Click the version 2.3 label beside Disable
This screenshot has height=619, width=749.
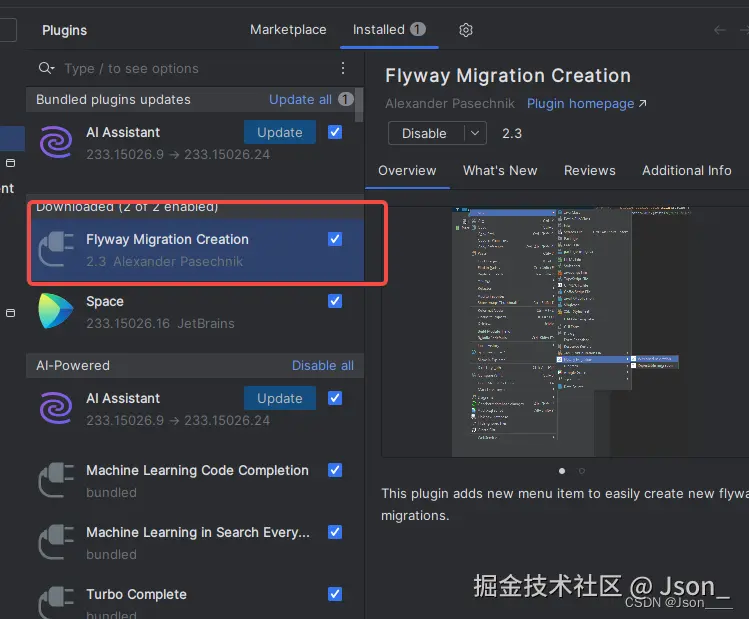pos(512,133)
